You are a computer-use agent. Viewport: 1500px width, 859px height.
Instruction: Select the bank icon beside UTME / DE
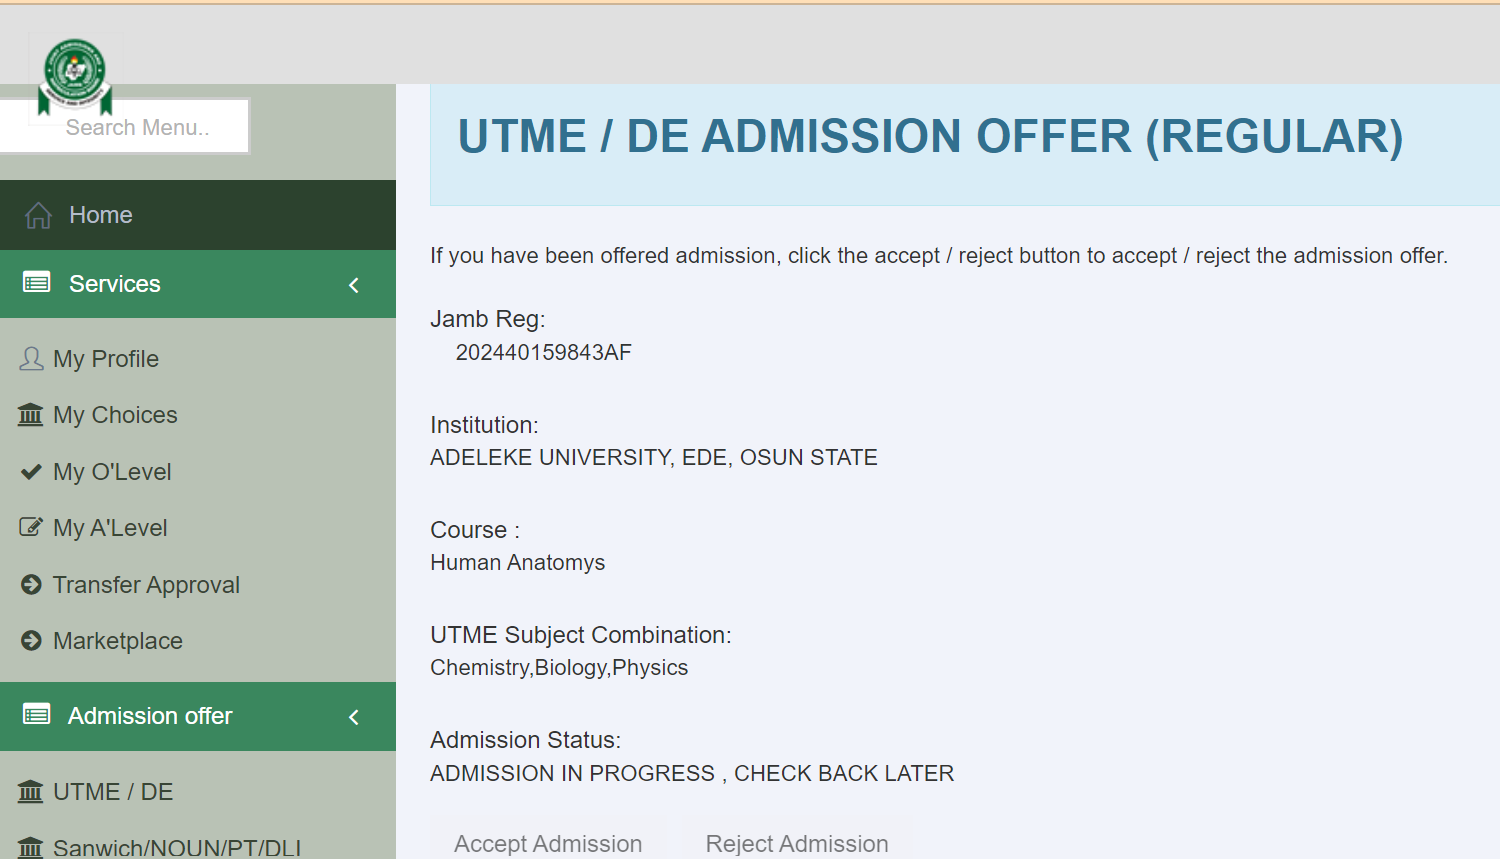30,791
